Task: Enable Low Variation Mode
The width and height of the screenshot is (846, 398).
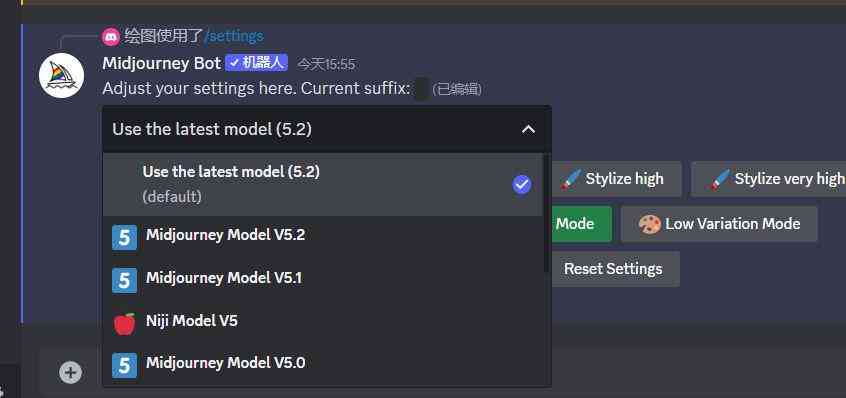Action: pyautogui.click(x=719, y=224)
